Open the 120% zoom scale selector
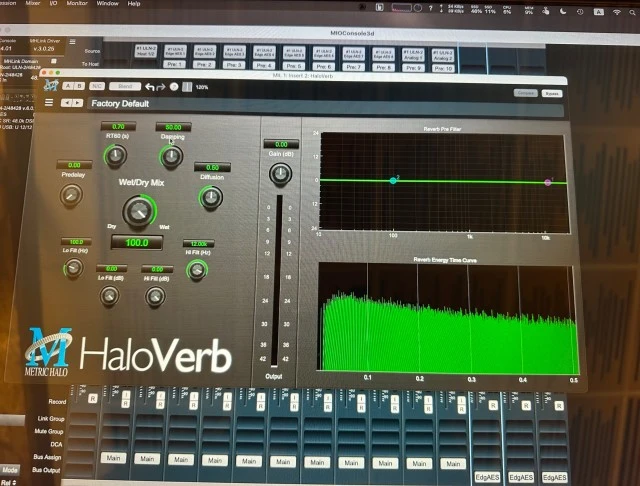 (x=202, y=87)
